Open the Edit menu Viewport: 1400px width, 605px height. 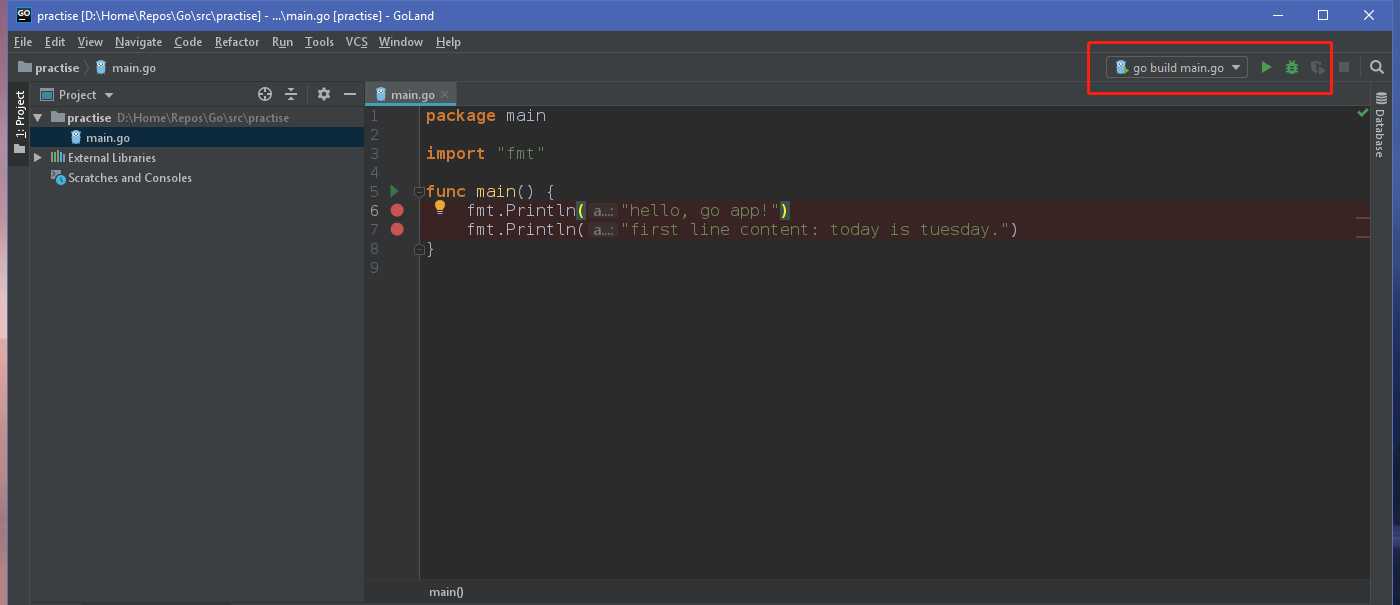tap(55, 42)
